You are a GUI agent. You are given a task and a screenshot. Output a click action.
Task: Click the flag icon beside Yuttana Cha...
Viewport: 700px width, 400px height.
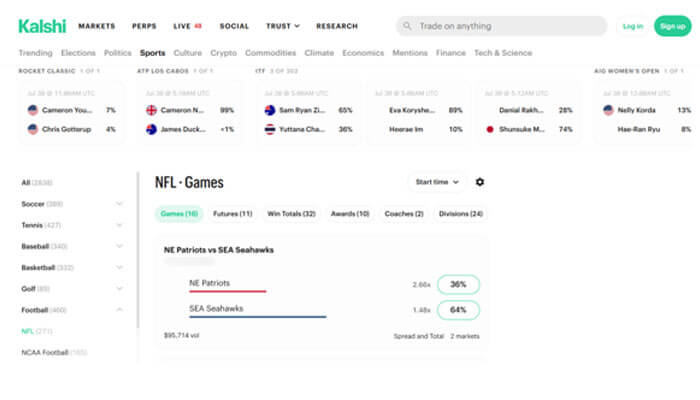click(270, 129)
